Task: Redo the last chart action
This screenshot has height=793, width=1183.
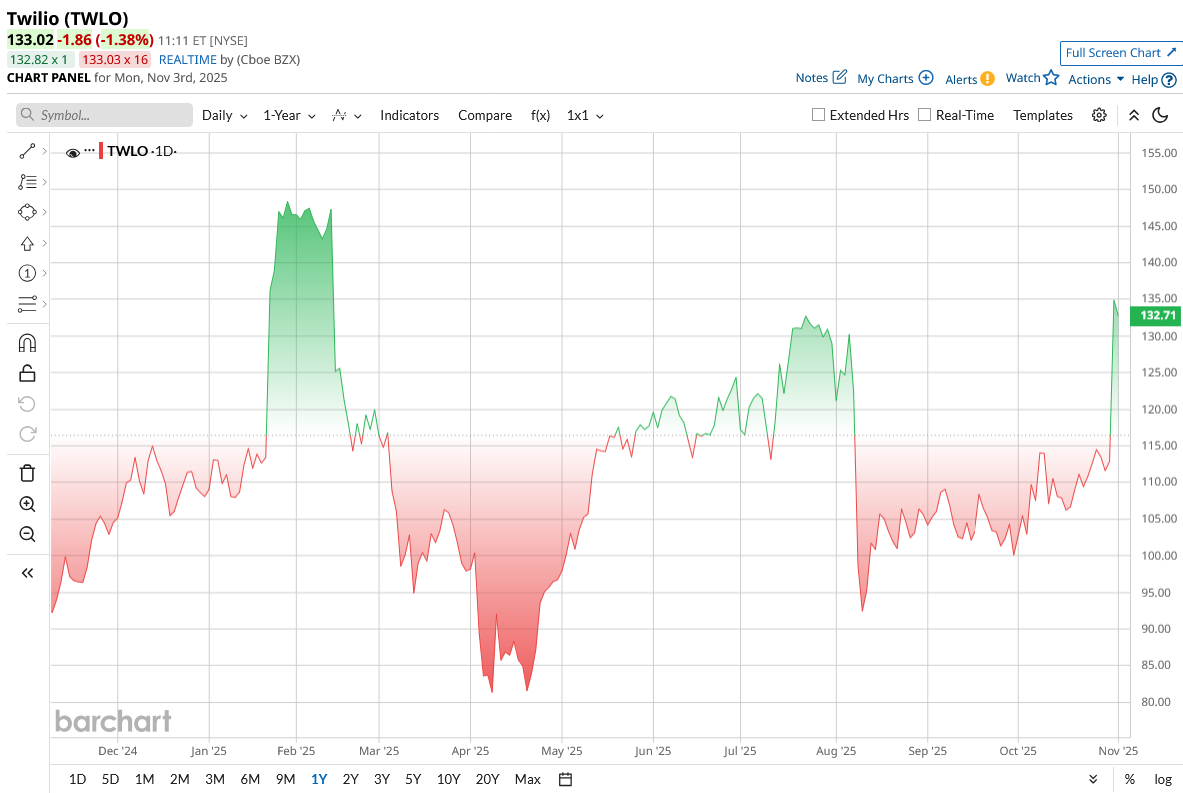Action: tap(27, 434)
